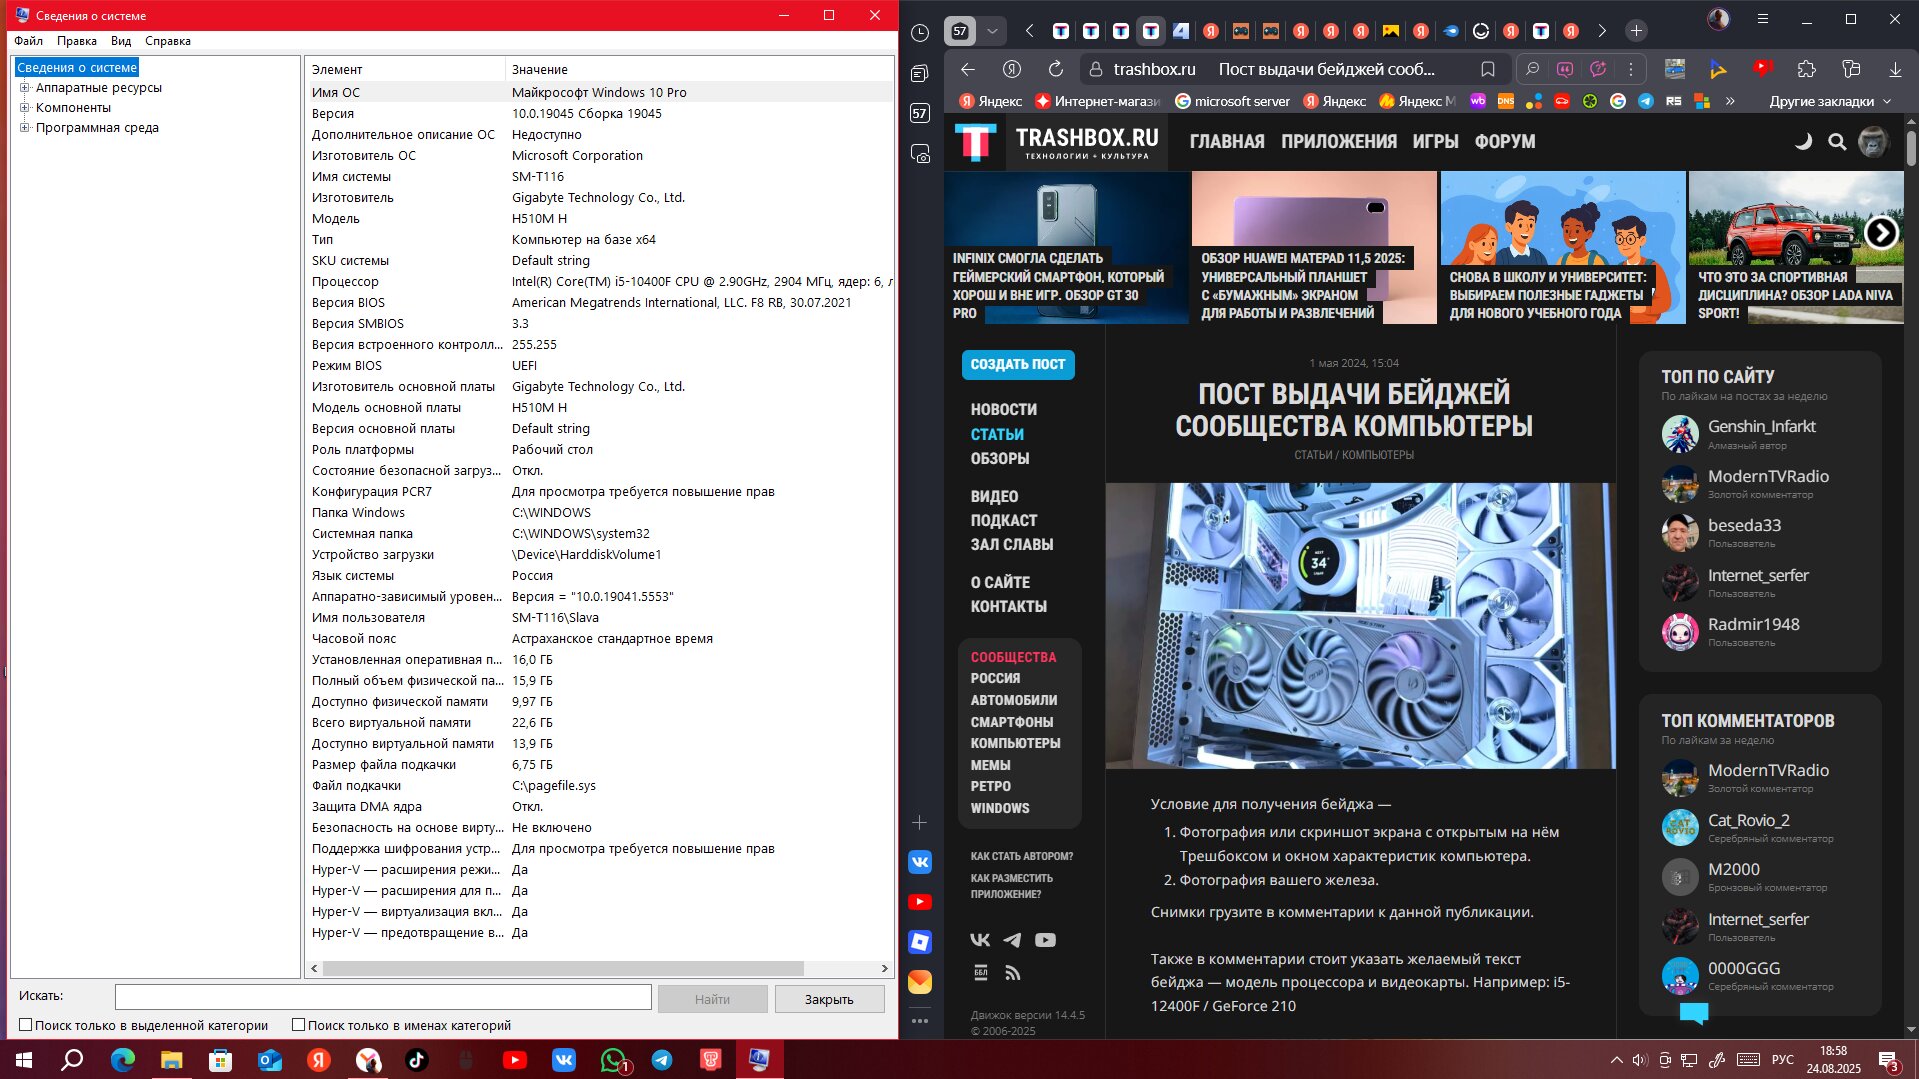Open the user profile avatar on Trashbox header
The height and width of the screenshot is (1079, 1919).
click(1873, 141)
